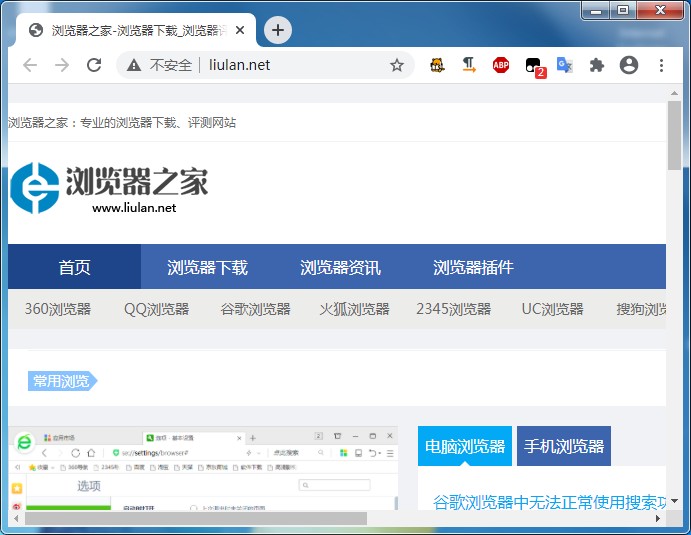Open the 谷歌浏览器 link
This screenshot has height=535, width=691.
click(256, 309)
